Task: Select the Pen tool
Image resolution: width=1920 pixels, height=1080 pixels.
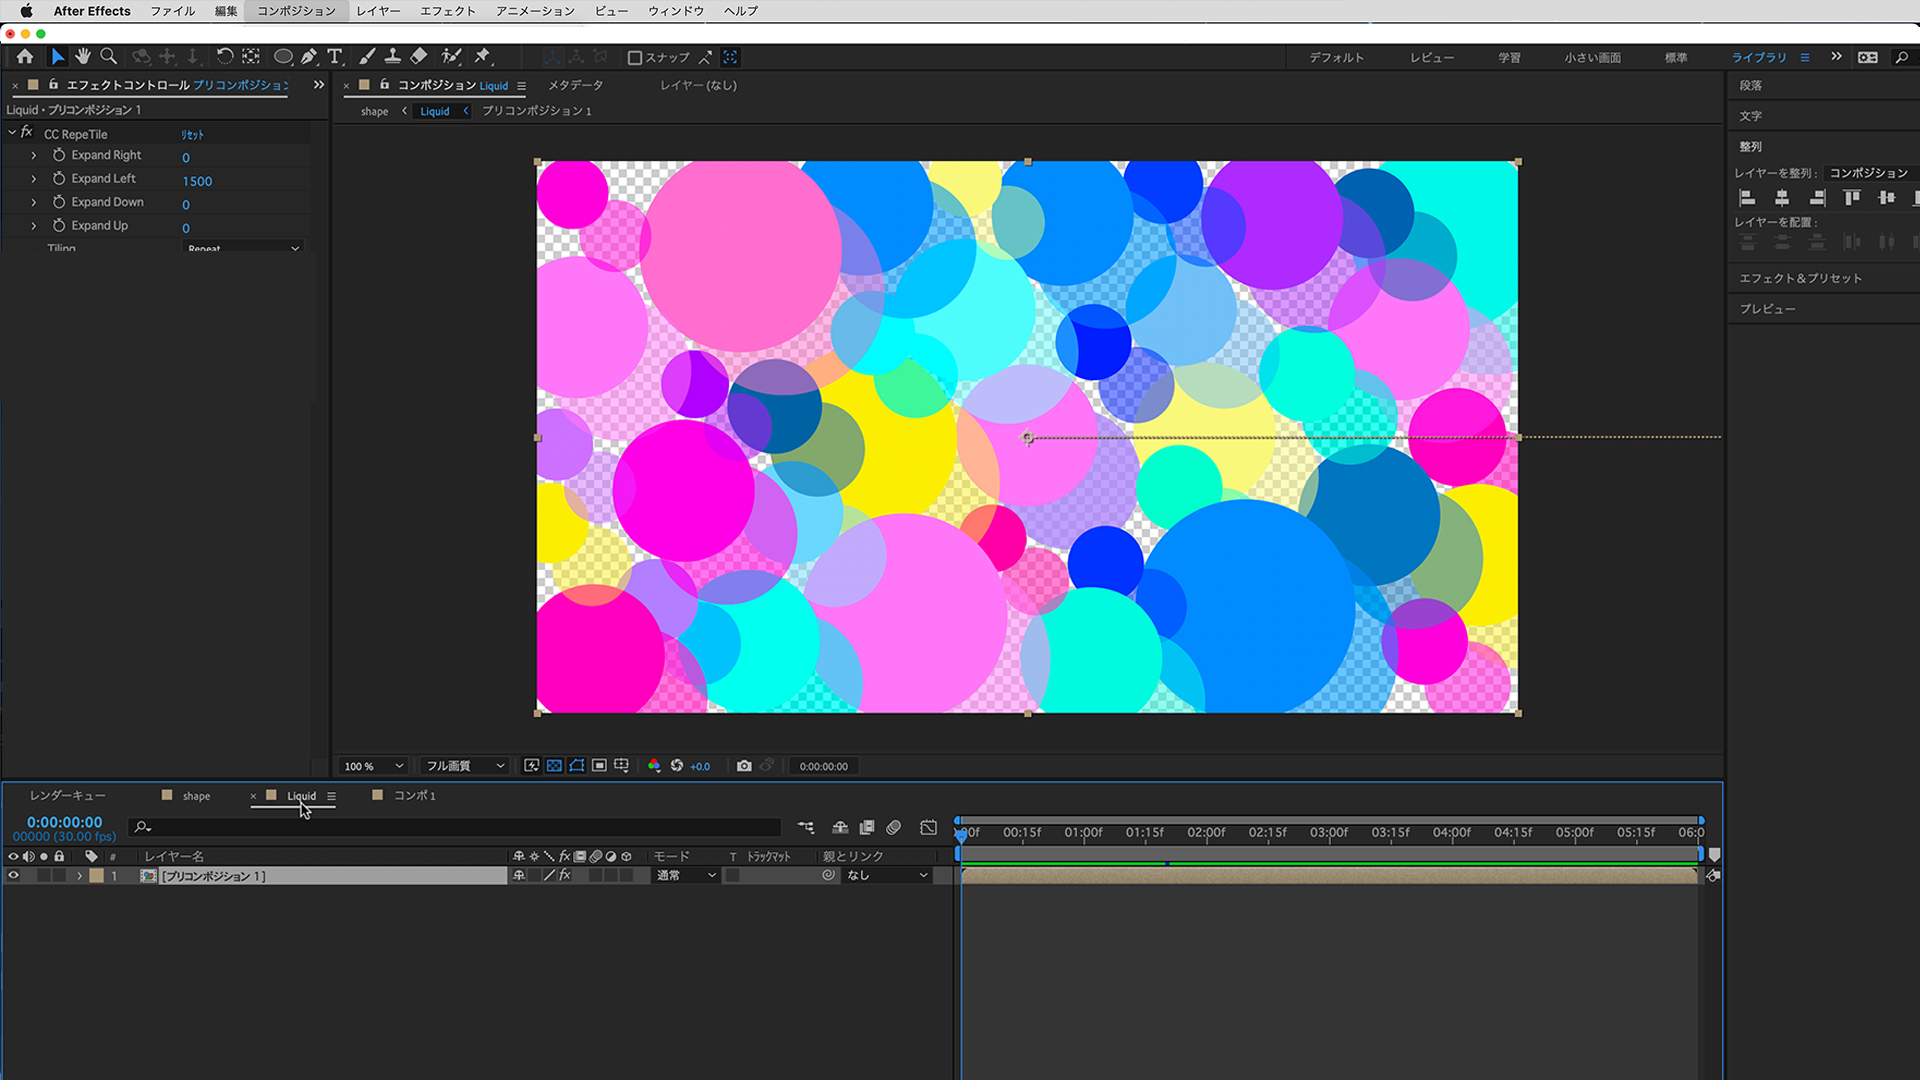Action: pos(309,57)
